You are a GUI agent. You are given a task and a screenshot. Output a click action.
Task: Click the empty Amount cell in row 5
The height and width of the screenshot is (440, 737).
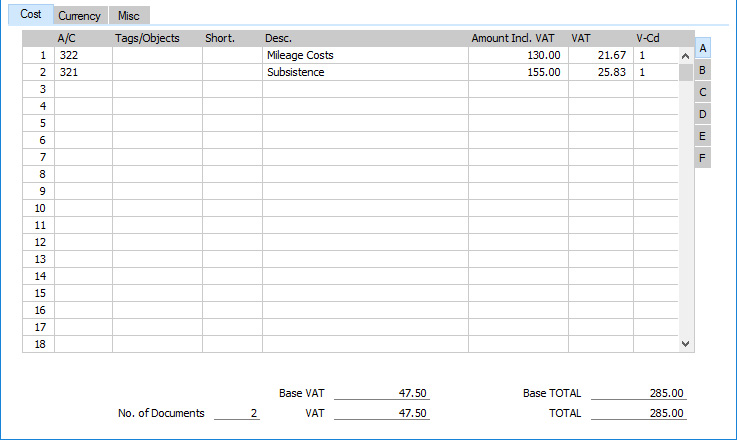518,123
